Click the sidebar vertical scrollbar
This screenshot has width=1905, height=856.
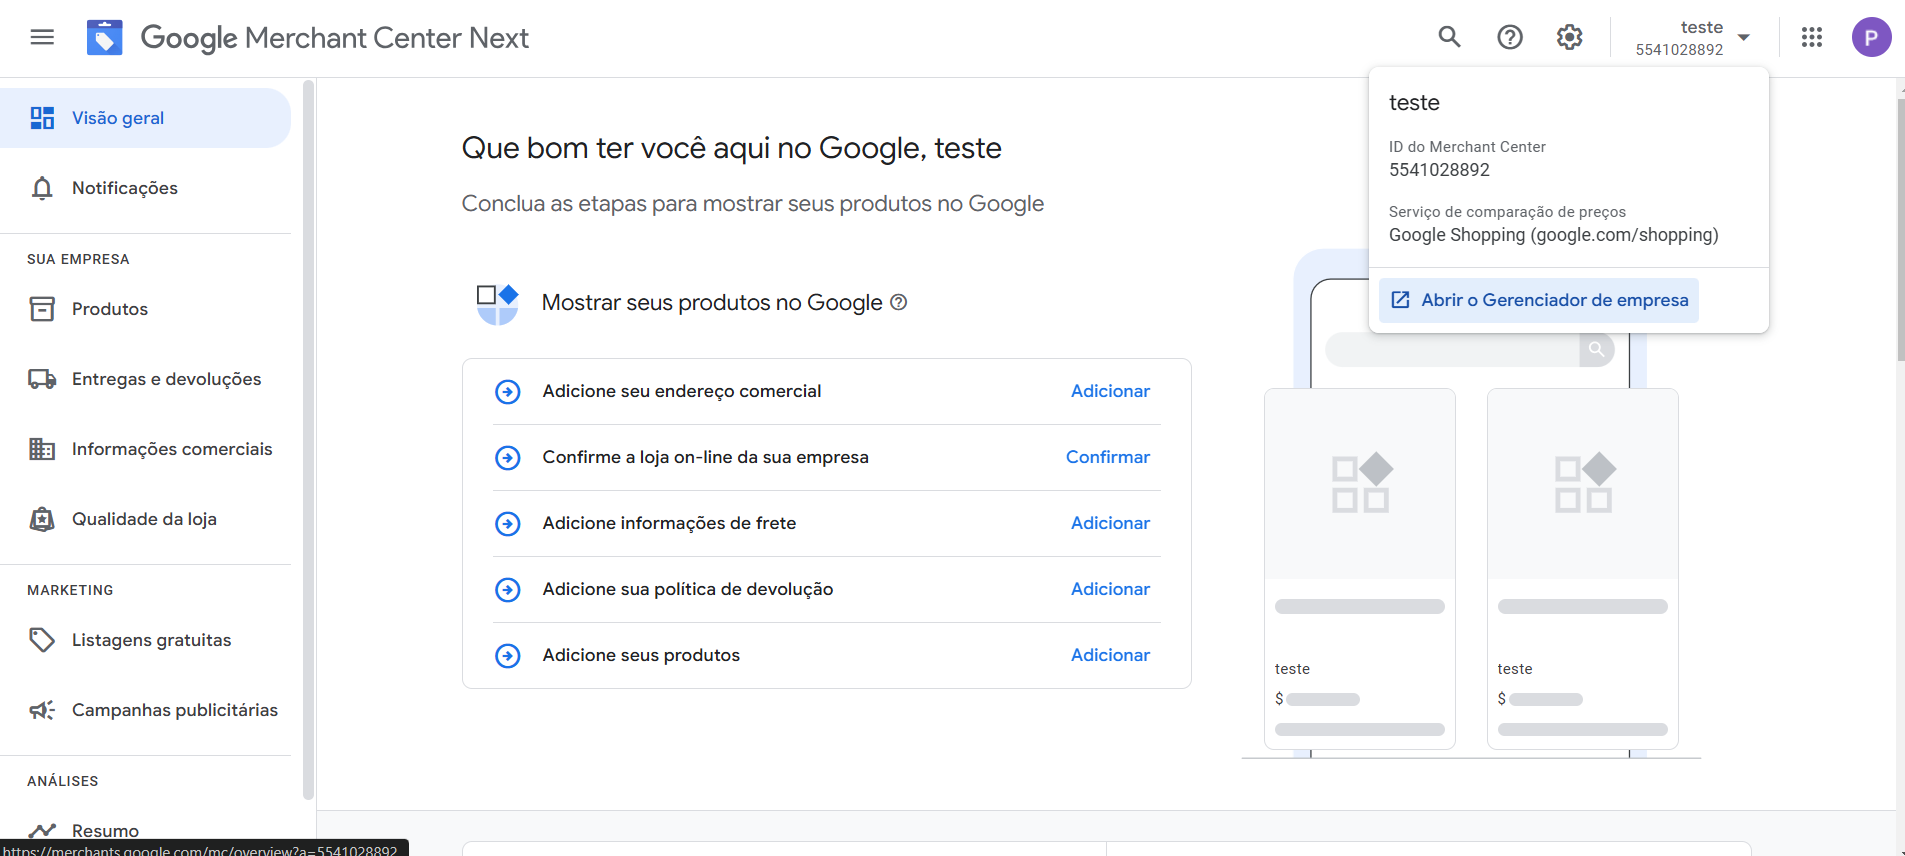[x=308, y=440]
